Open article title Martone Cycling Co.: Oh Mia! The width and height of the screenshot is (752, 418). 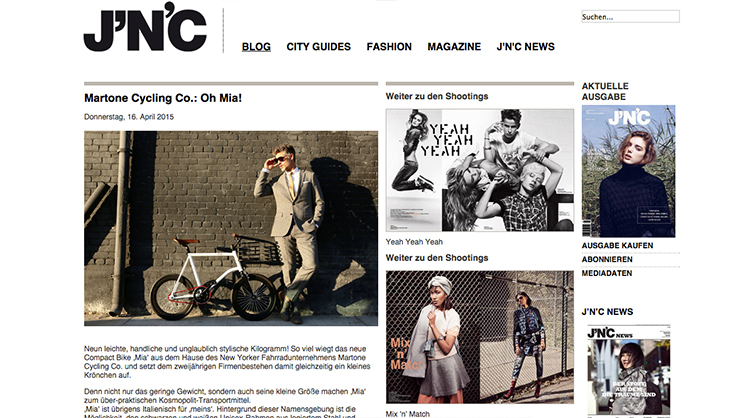[x=163, y=98]
